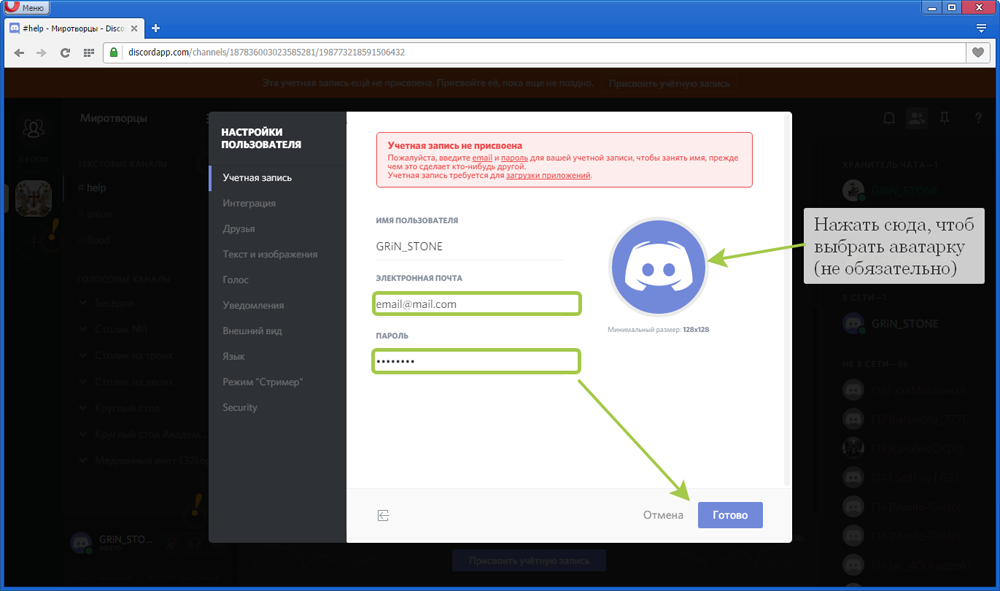
Task: Select the Язык settings section
Action: pyautogui.click(x=277, y=356)
